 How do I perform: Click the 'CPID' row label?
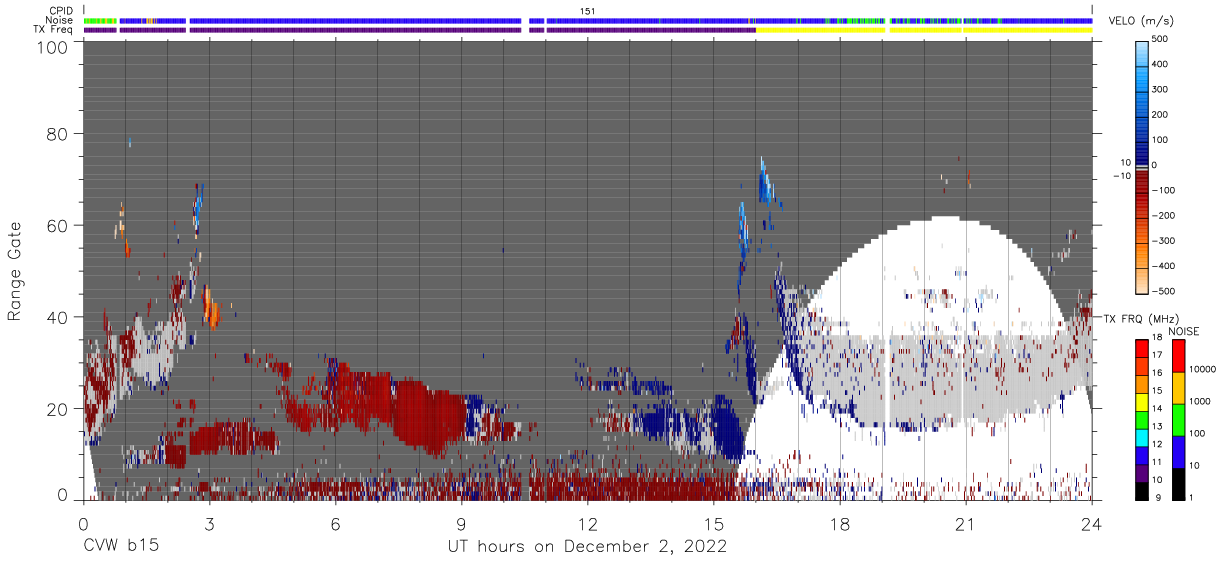[x=61, y=11]
